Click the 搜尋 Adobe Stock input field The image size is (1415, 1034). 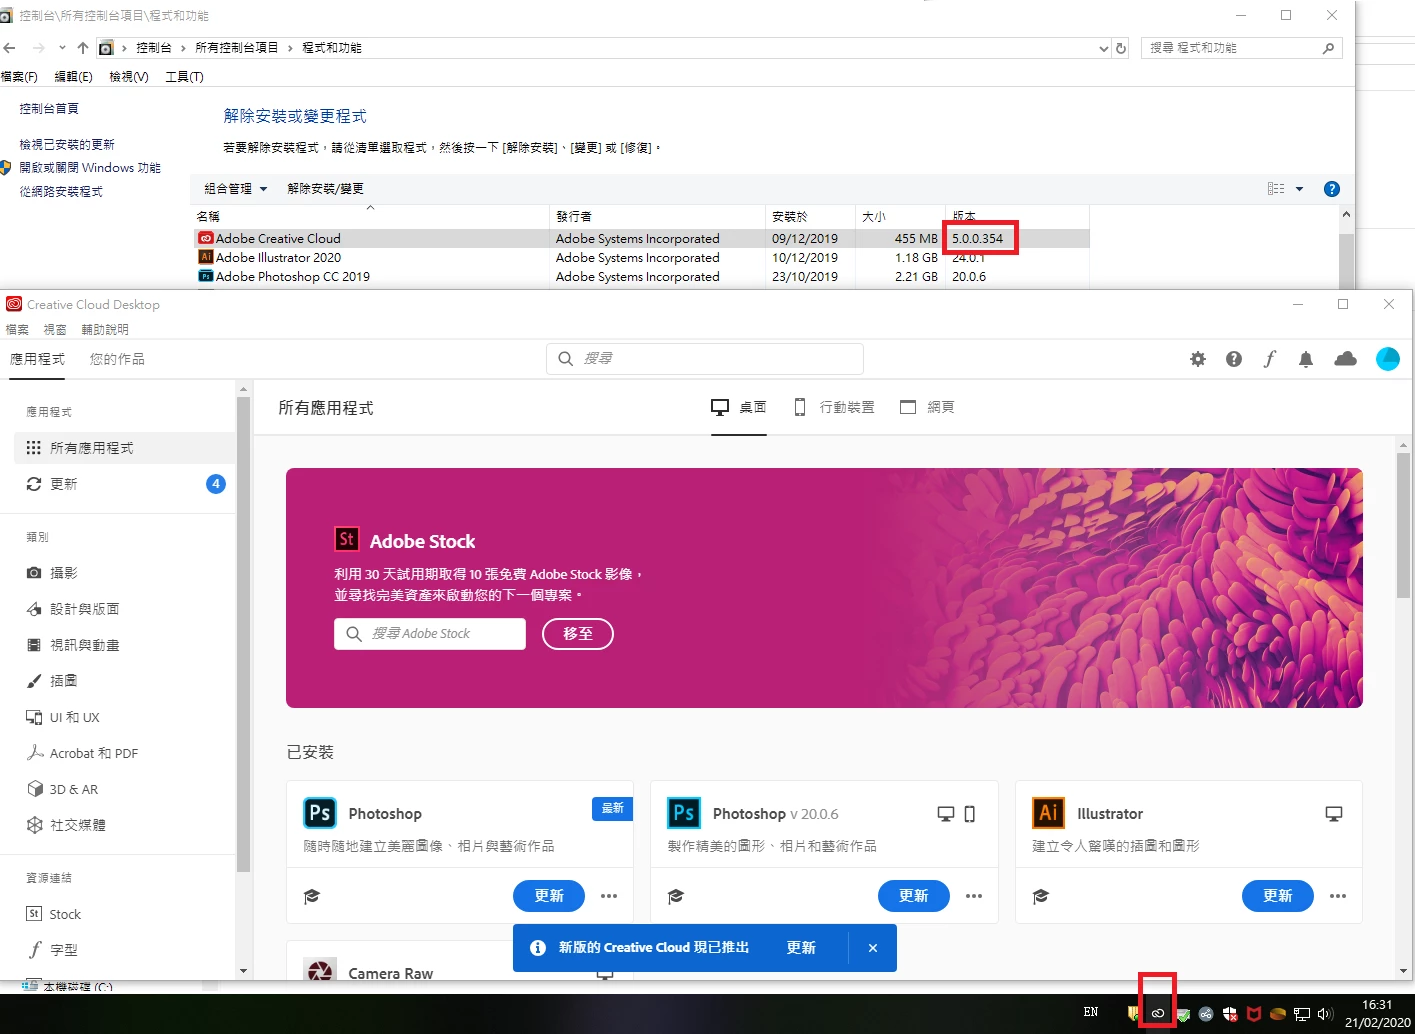pyautogui.click(x=430, y=634)
